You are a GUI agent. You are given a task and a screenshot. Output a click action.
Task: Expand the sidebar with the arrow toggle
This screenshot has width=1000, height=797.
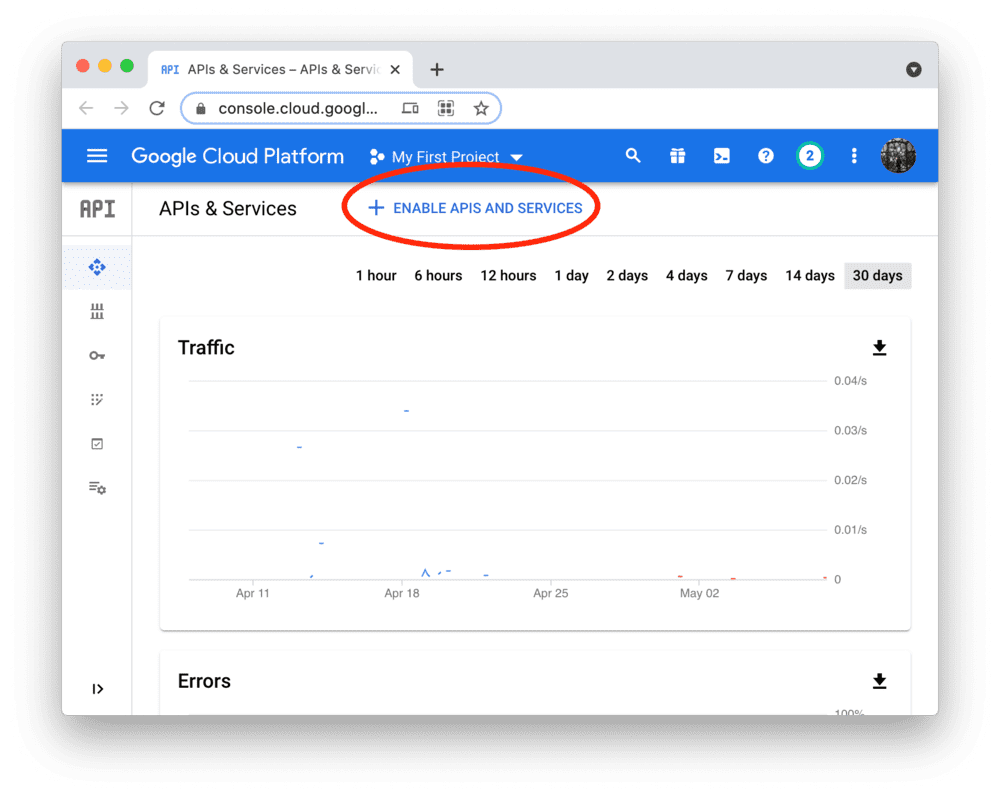click(x=98, y=689)
